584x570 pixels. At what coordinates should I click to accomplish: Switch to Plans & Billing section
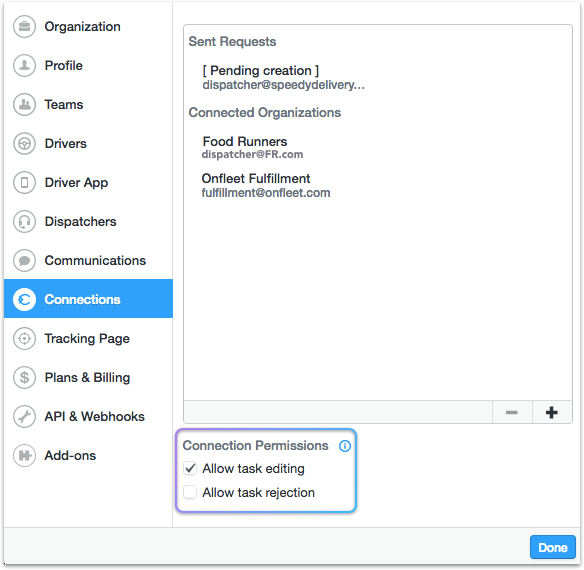(88, 377)
